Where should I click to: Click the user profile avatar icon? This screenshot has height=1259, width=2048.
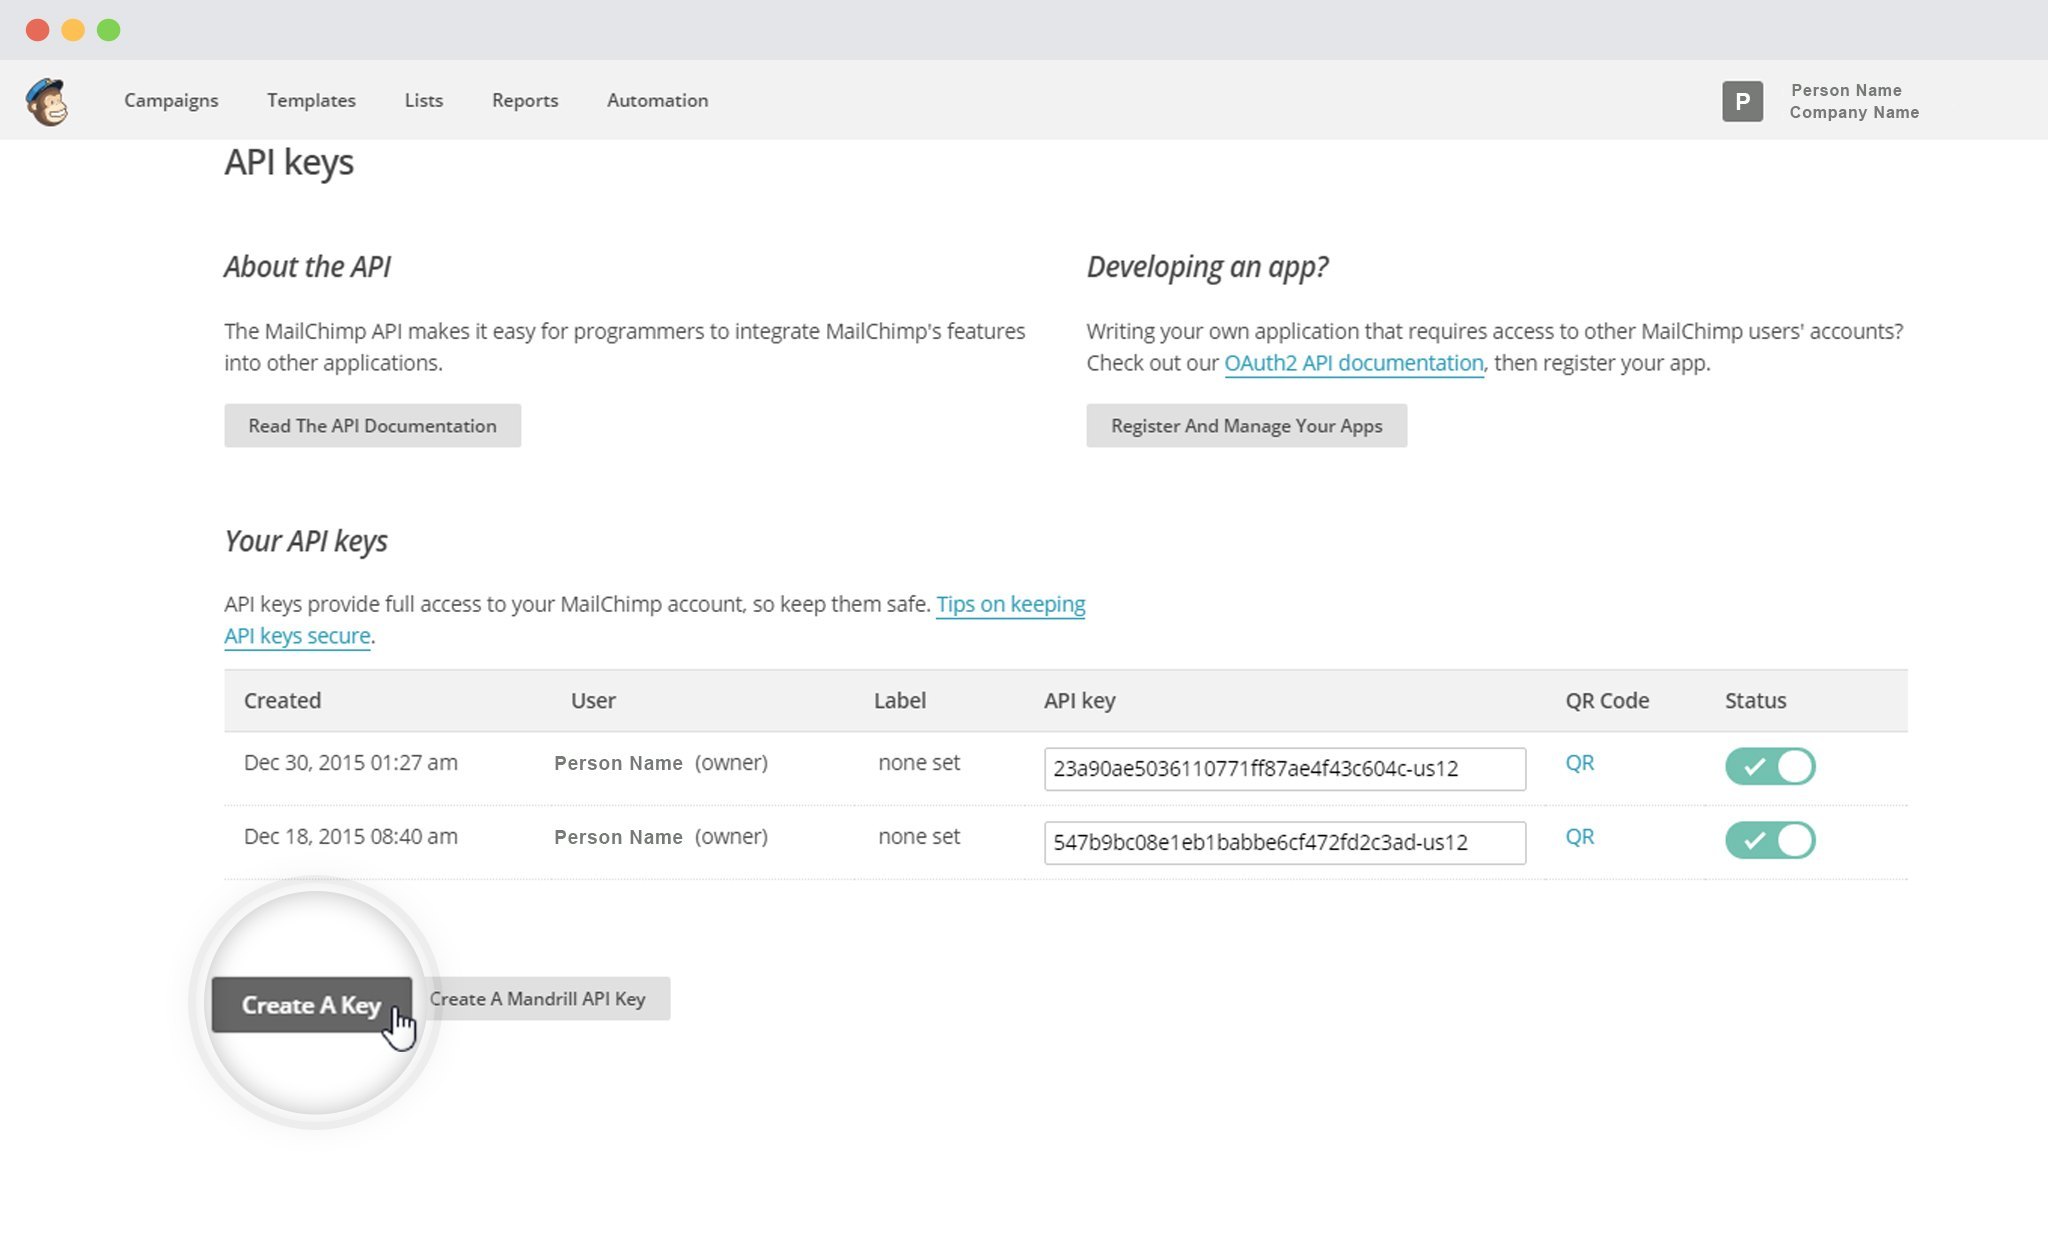1744,99
